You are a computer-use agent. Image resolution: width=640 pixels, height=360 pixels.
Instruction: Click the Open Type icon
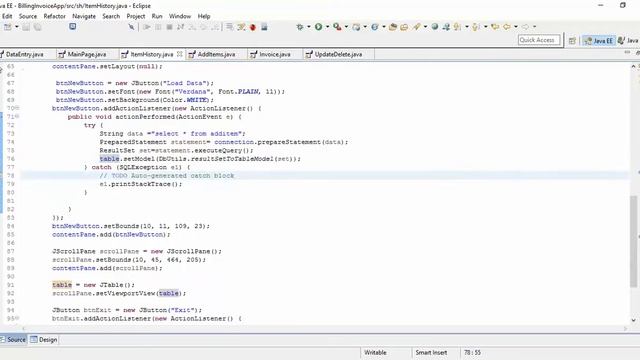coord(393,27)
